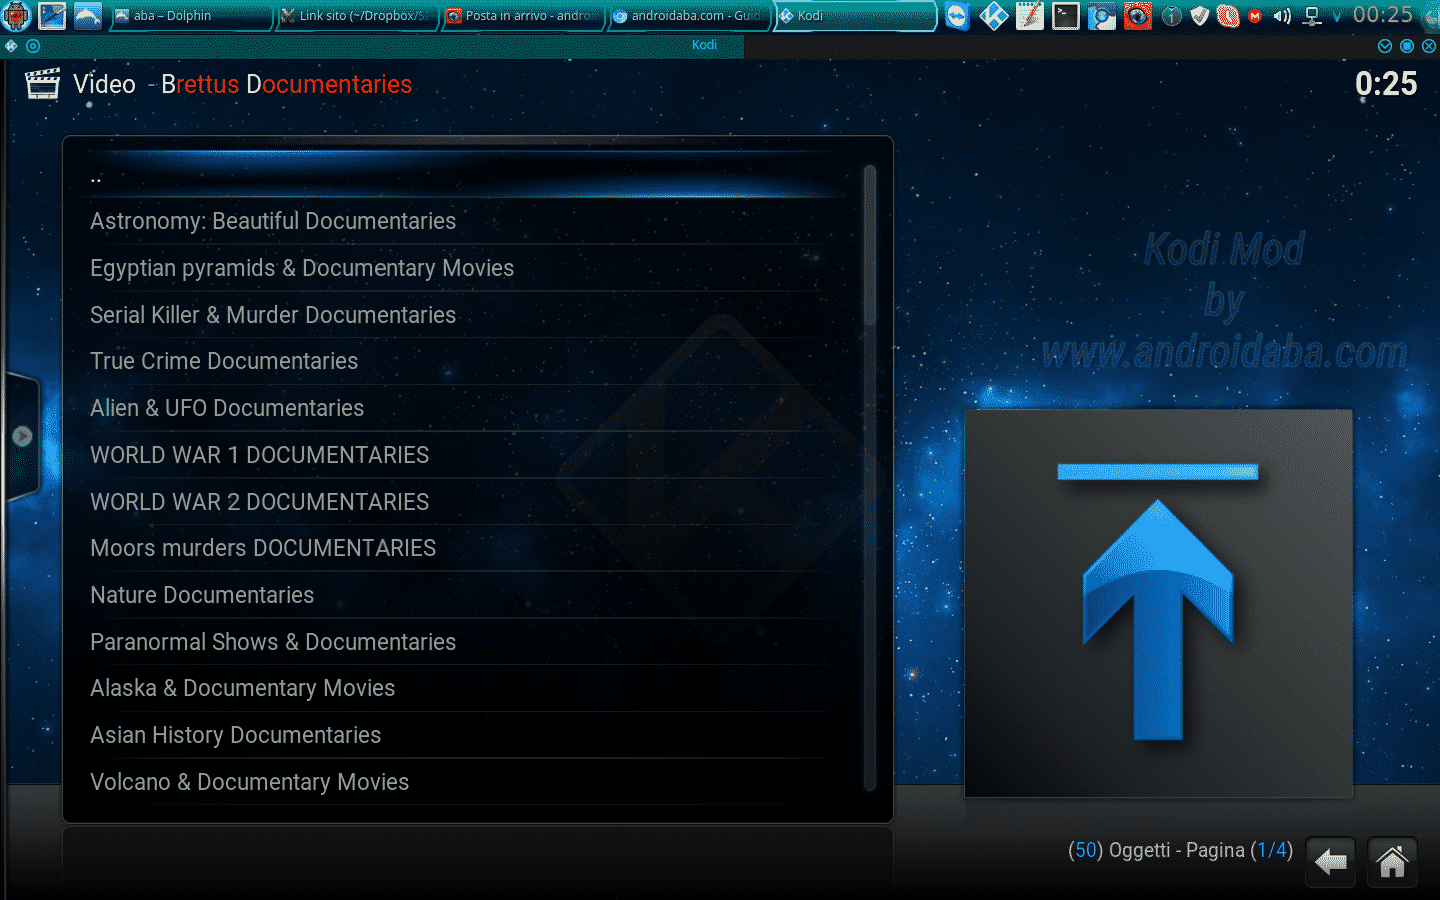
Task: Click the Oggetti - Pagina page counter
Action: click(x=1180, y=851)
